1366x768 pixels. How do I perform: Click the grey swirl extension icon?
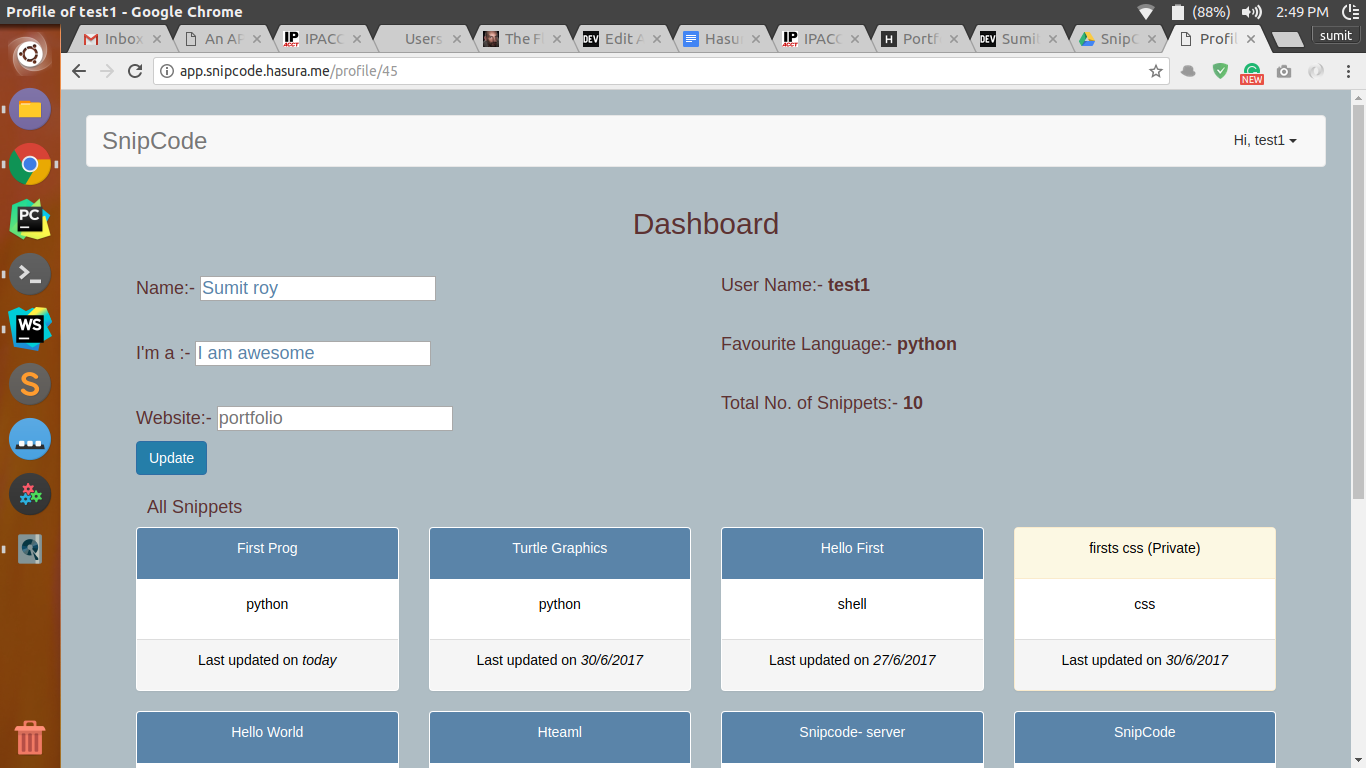[1316, 71]
